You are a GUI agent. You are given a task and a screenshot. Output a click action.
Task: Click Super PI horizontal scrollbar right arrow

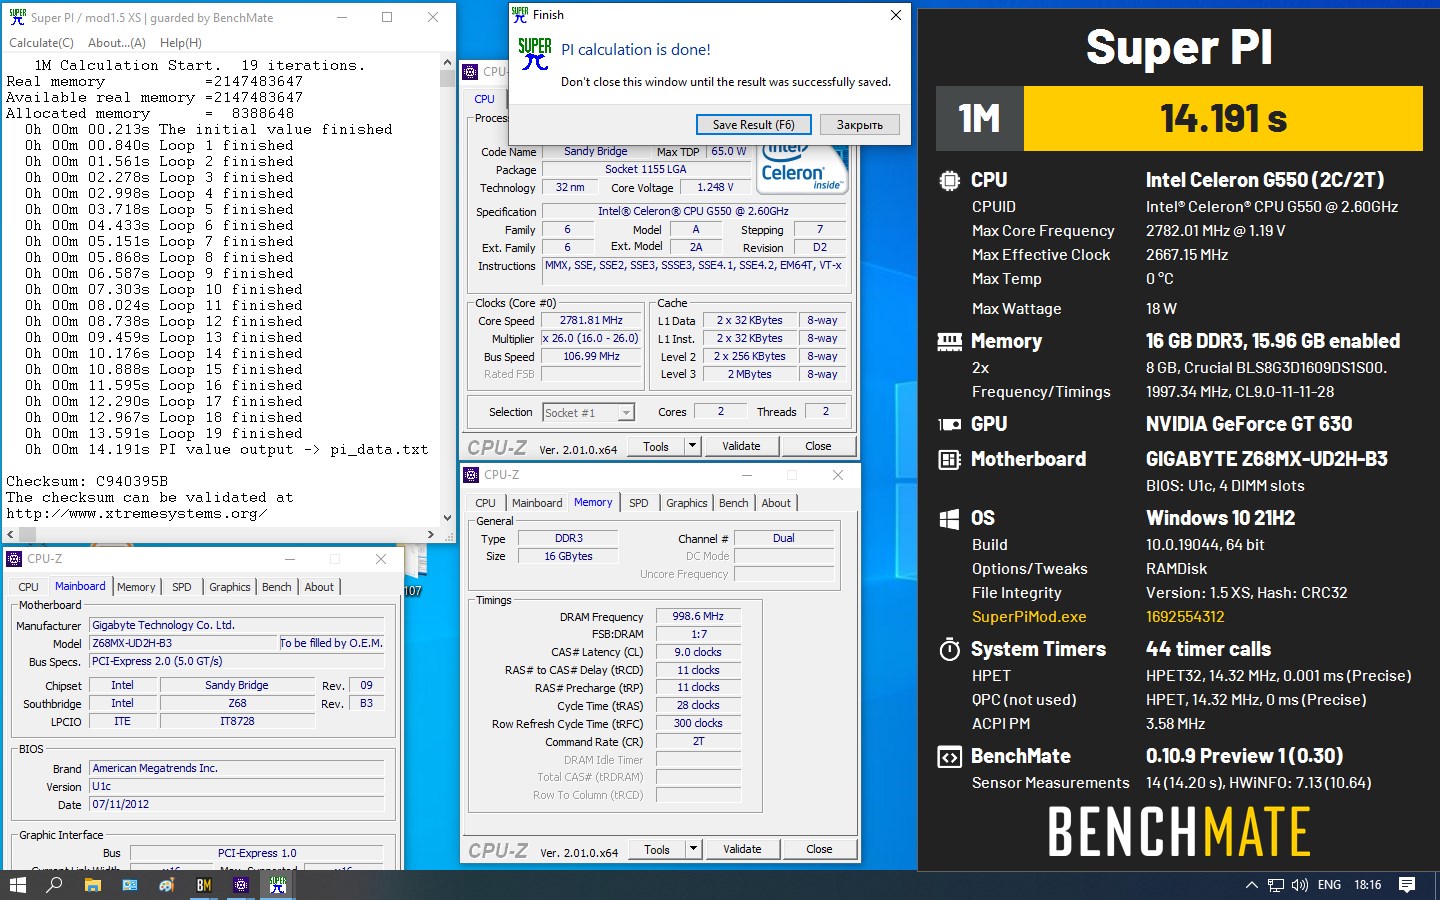coord(432,535)
